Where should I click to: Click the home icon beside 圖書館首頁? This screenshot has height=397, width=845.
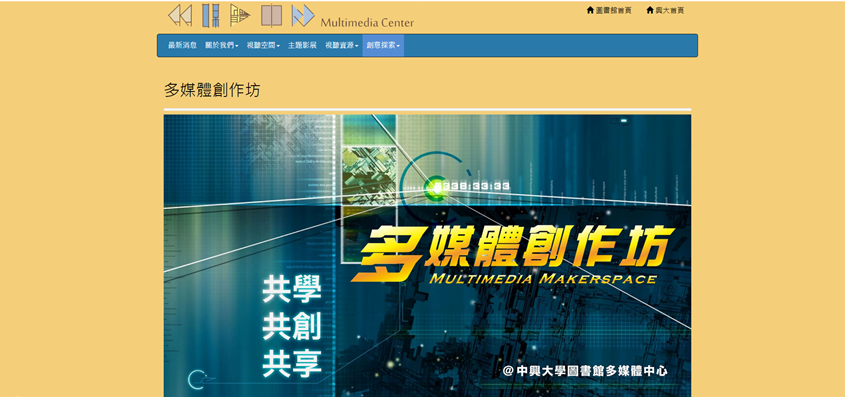point(590,10)
